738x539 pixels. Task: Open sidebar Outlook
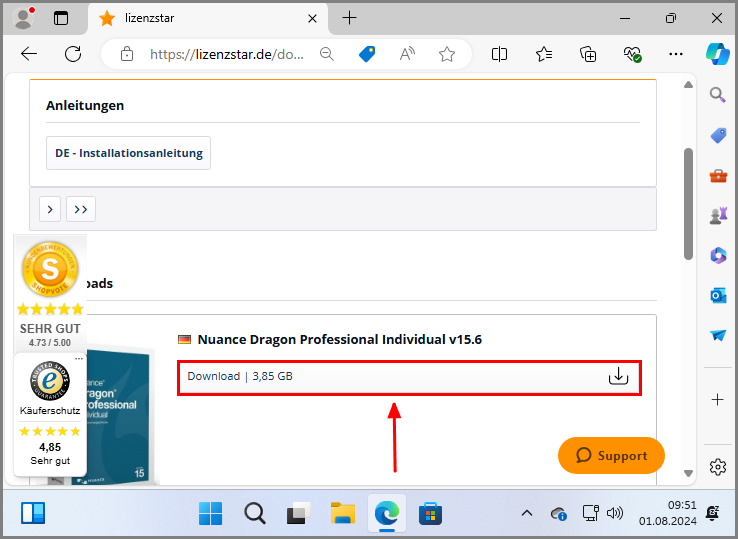point(718,296)
